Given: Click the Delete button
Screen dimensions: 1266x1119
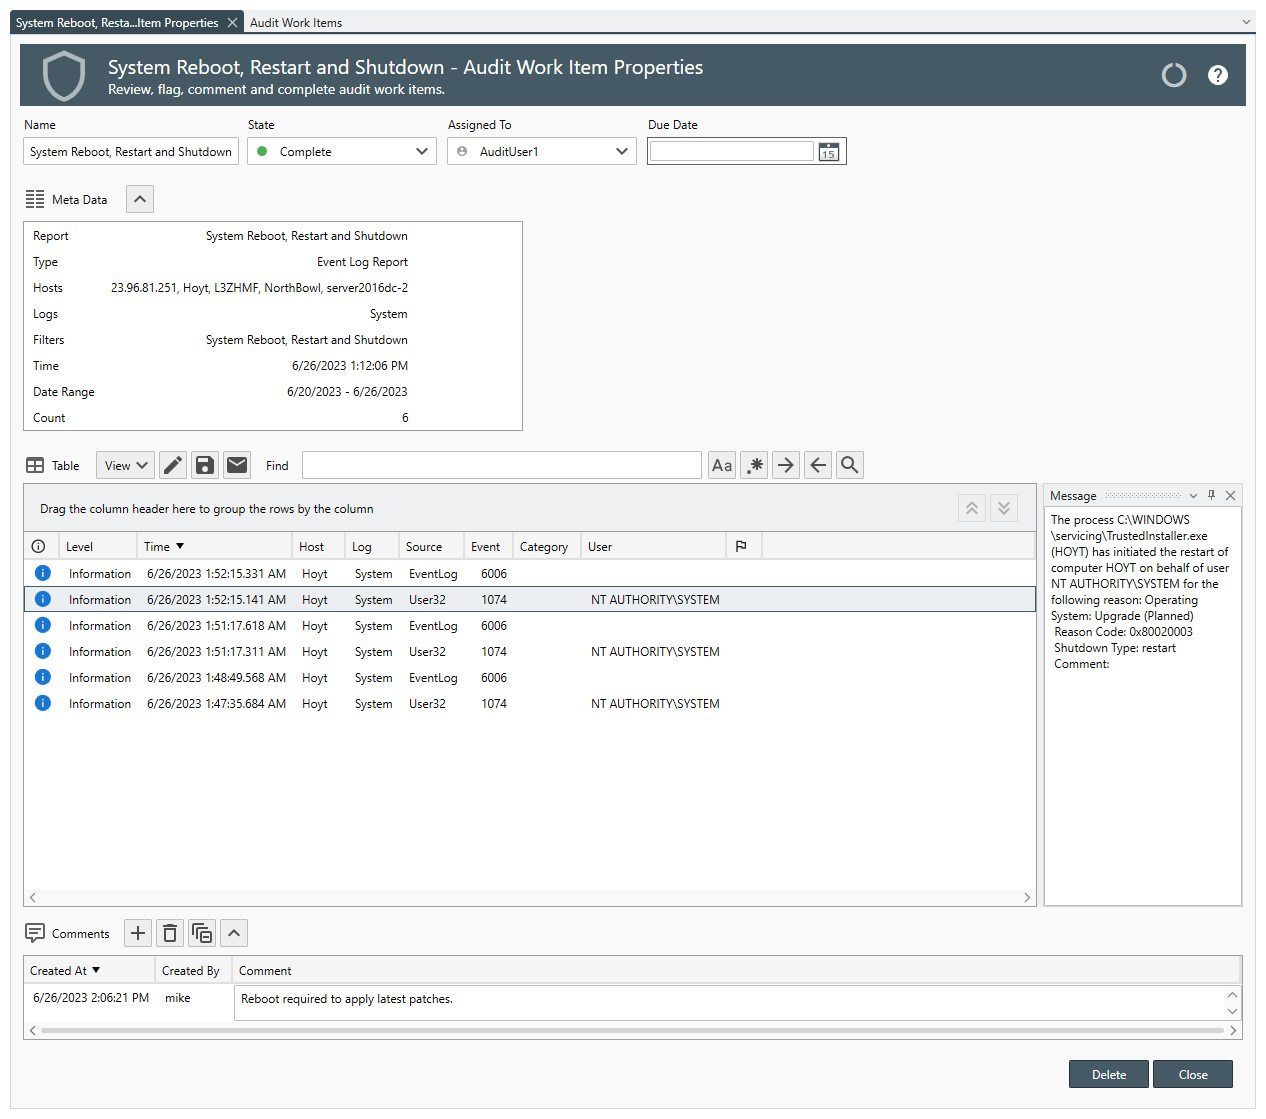Looking at the screenshot, I should pos(1108,1075).
